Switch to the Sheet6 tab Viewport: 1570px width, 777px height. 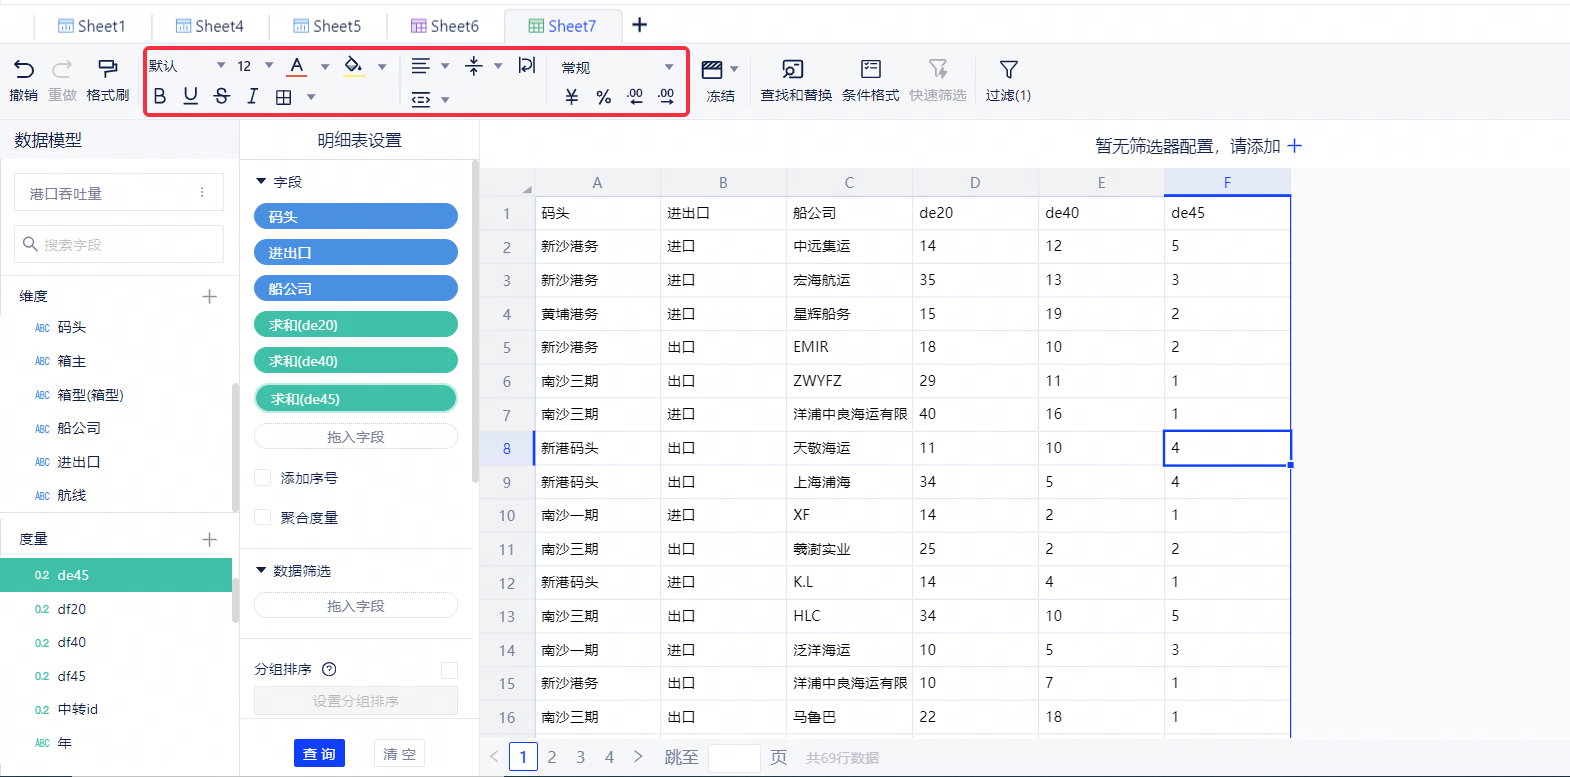point(445,26)
